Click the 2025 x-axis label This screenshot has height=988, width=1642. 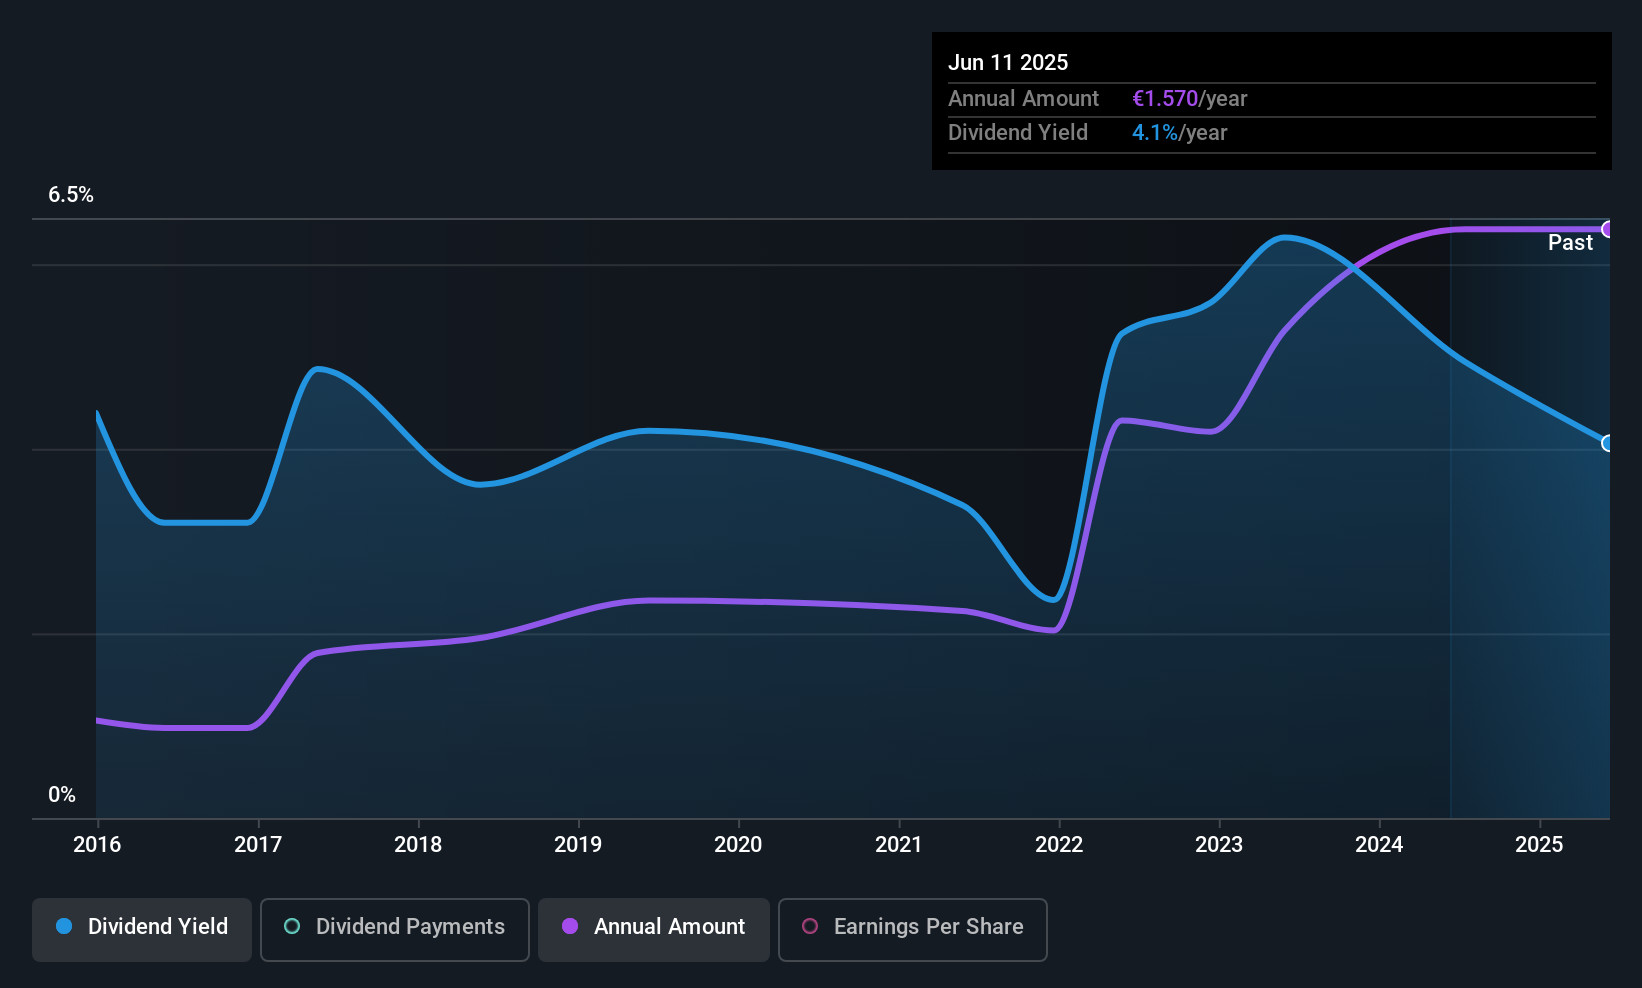1539,844
